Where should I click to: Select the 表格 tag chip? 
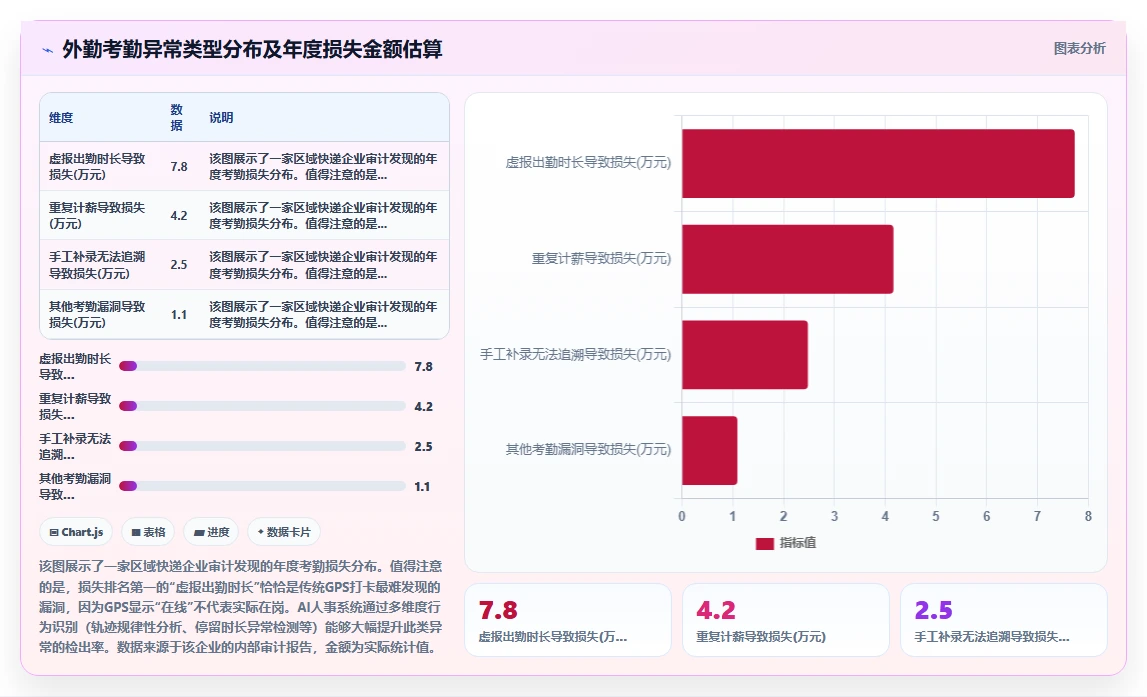coord(148,532)
